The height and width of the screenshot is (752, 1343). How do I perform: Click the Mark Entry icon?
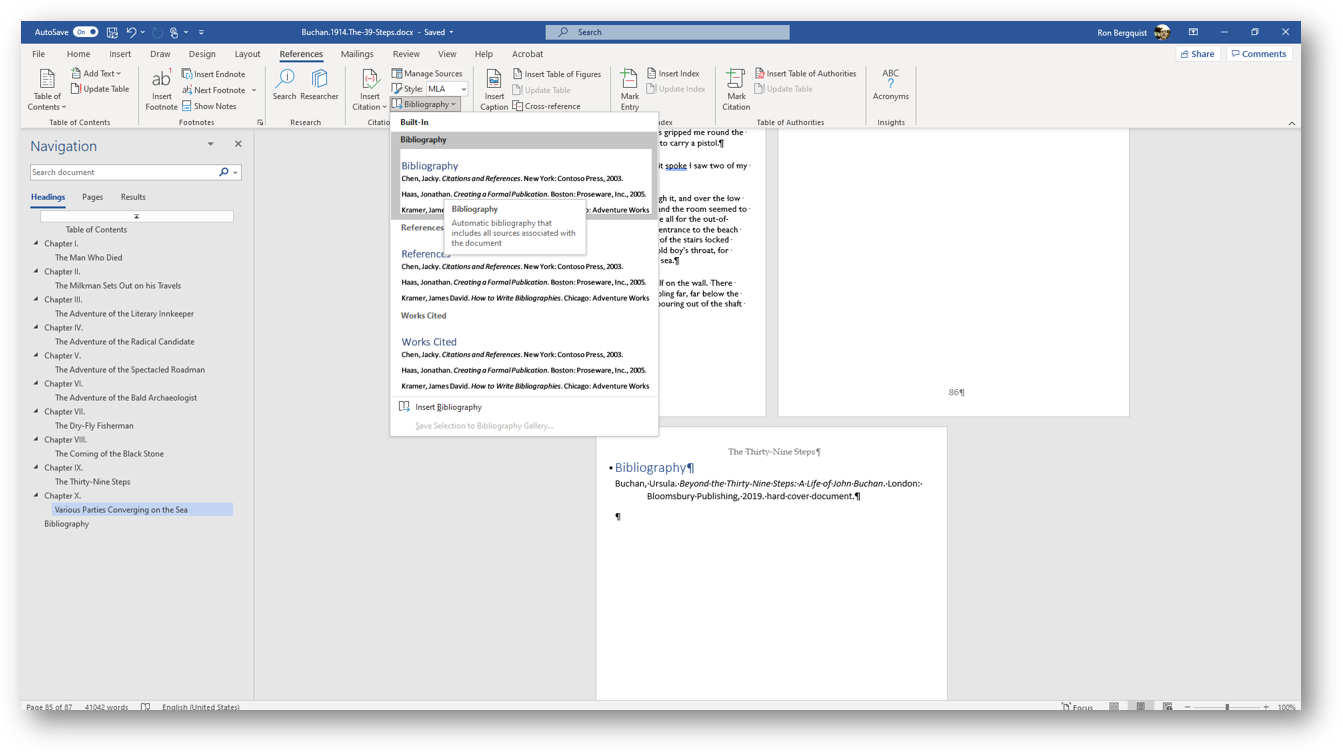[x=629, y=81]
